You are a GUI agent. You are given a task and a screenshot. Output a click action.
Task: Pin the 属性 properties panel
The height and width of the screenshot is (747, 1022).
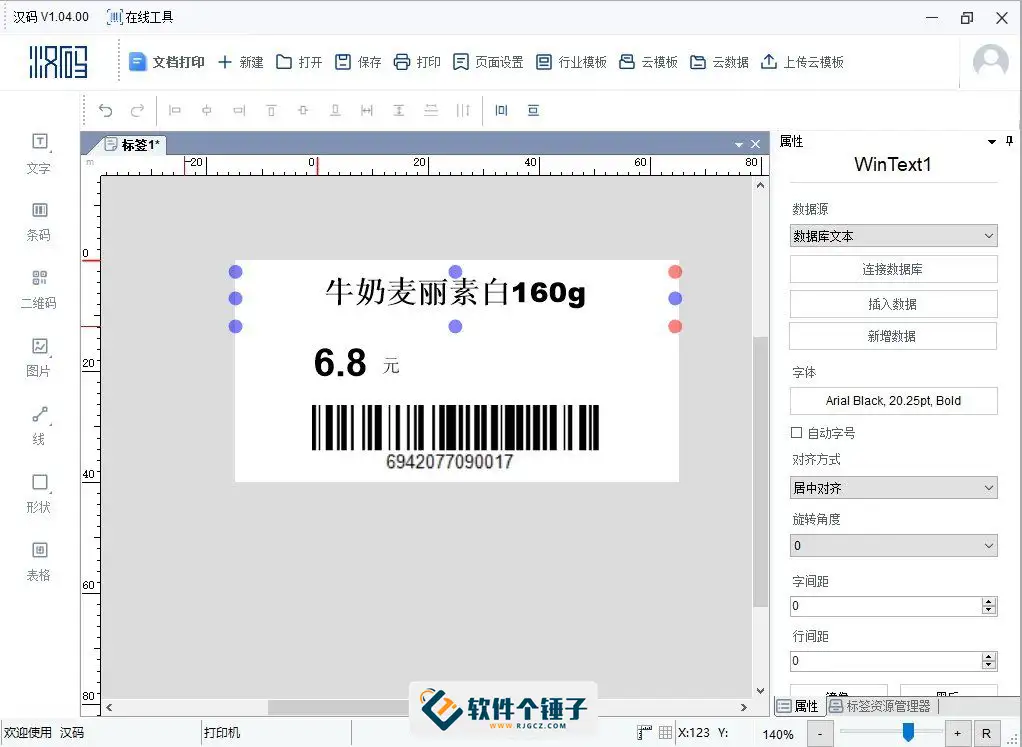click(1010, 141)
